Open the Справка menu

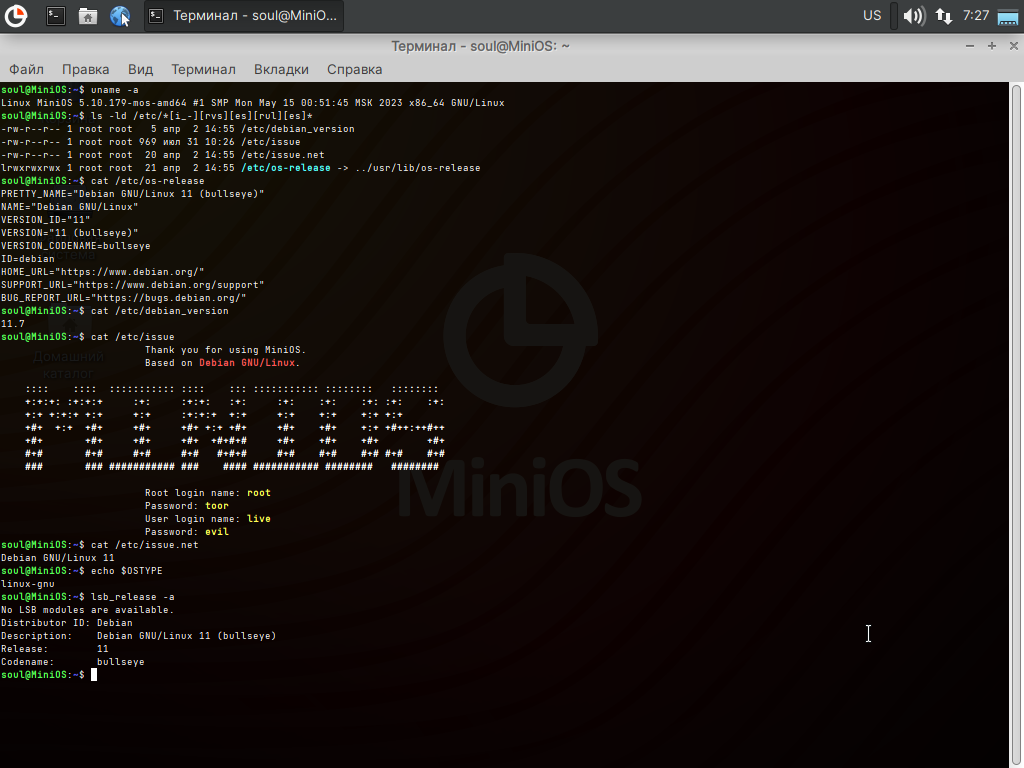(x=355, y=69)
